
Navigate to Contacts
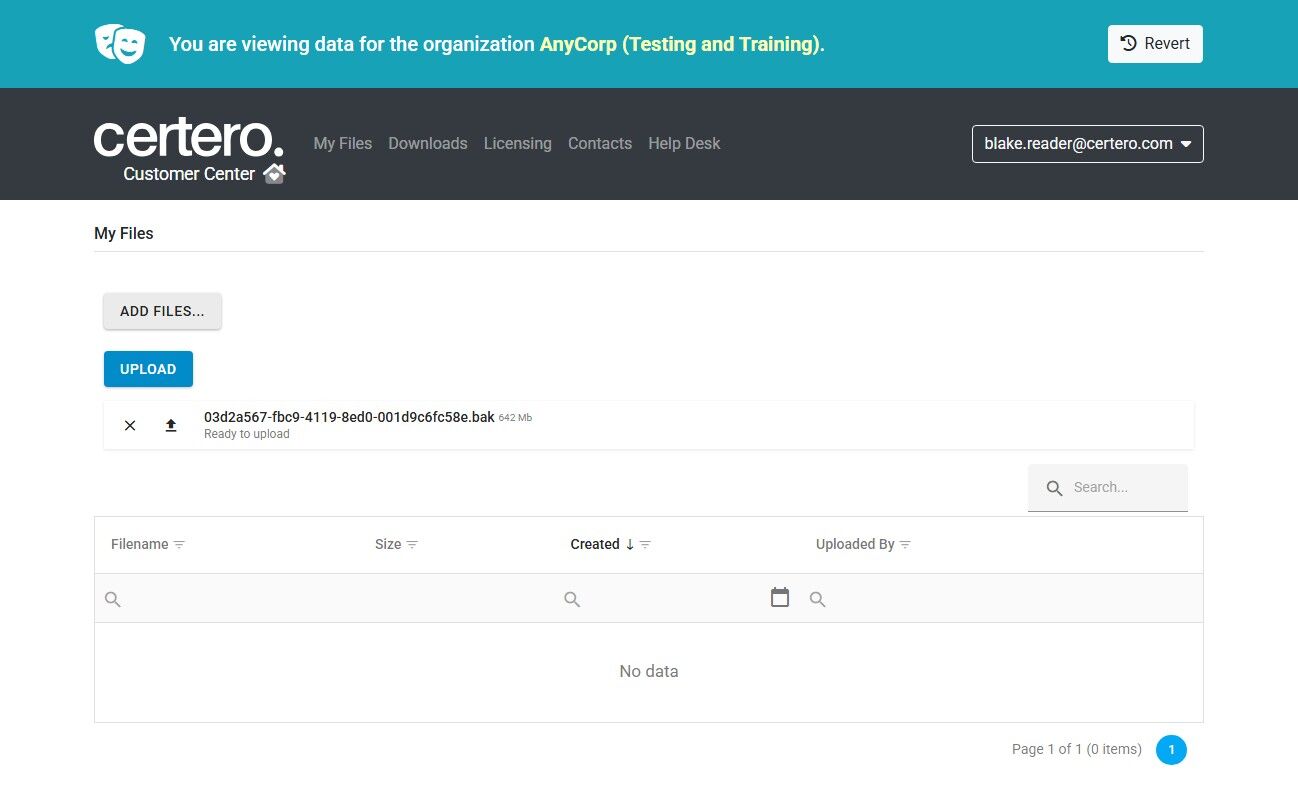coord(600,144)
